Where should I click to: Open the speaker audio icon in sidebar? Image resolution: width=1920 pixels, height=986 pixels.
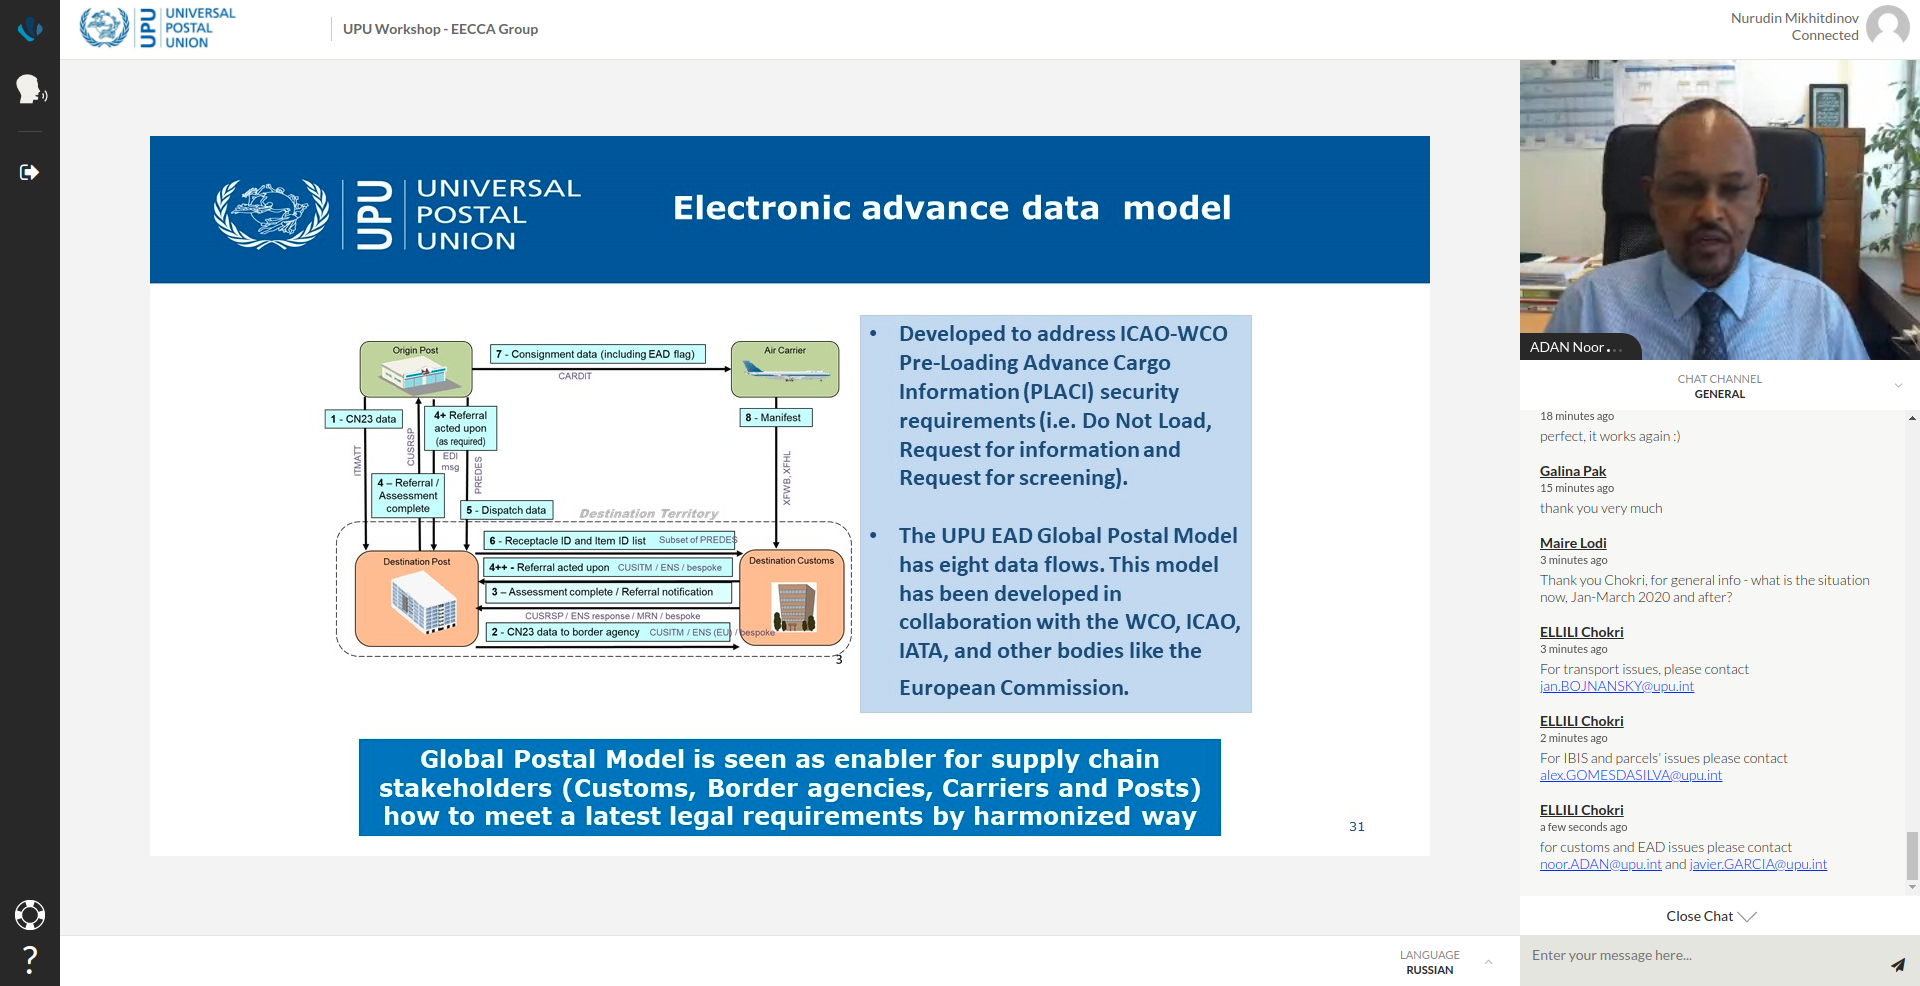(x=30, y=90)
